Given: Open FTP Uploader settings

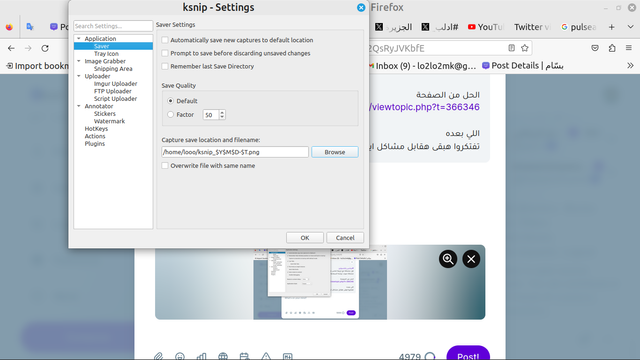Looking at the screenshot, I should [x=113, y=91].
